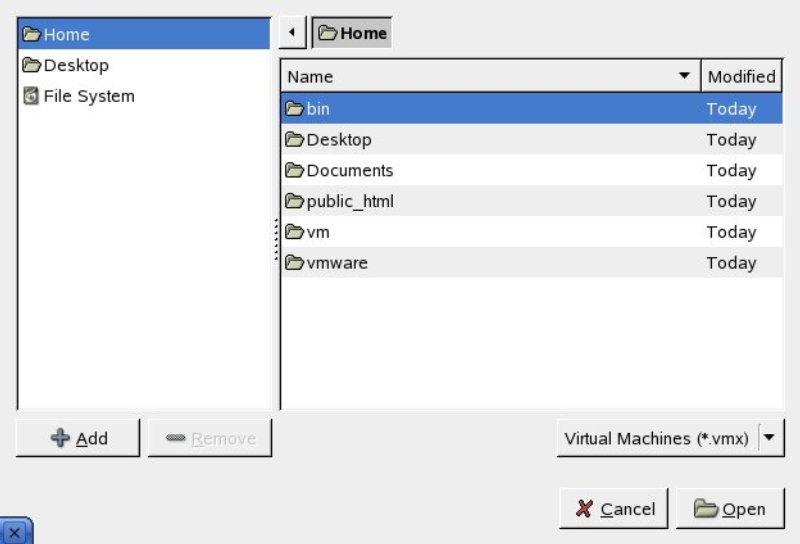Viewport: 800px width, 544px height.
Task: Click the Desktop folder icon in sidebar
Action: click(x=31, y=66)
